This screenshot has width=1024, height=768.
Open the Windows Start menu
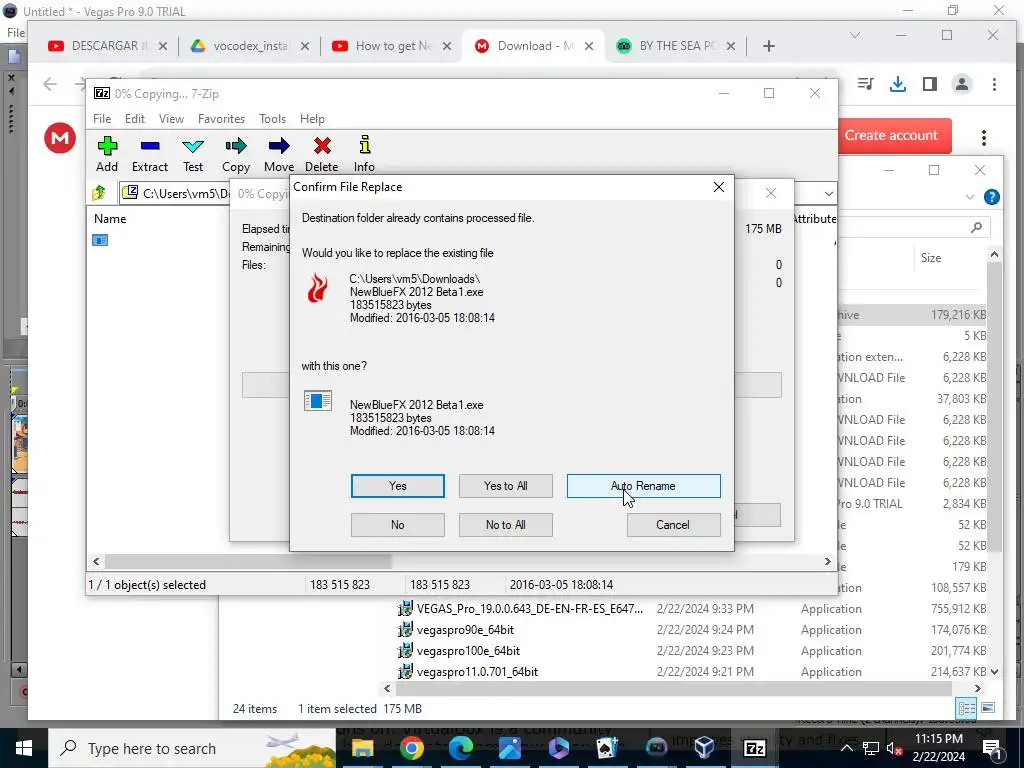(x=24, y=748)
